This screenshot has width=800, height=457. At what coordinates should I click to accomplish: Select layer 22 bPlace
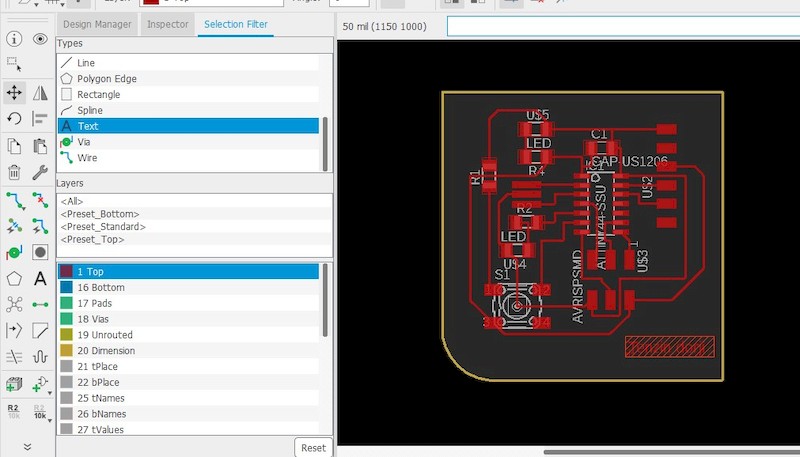pos(188,383)
